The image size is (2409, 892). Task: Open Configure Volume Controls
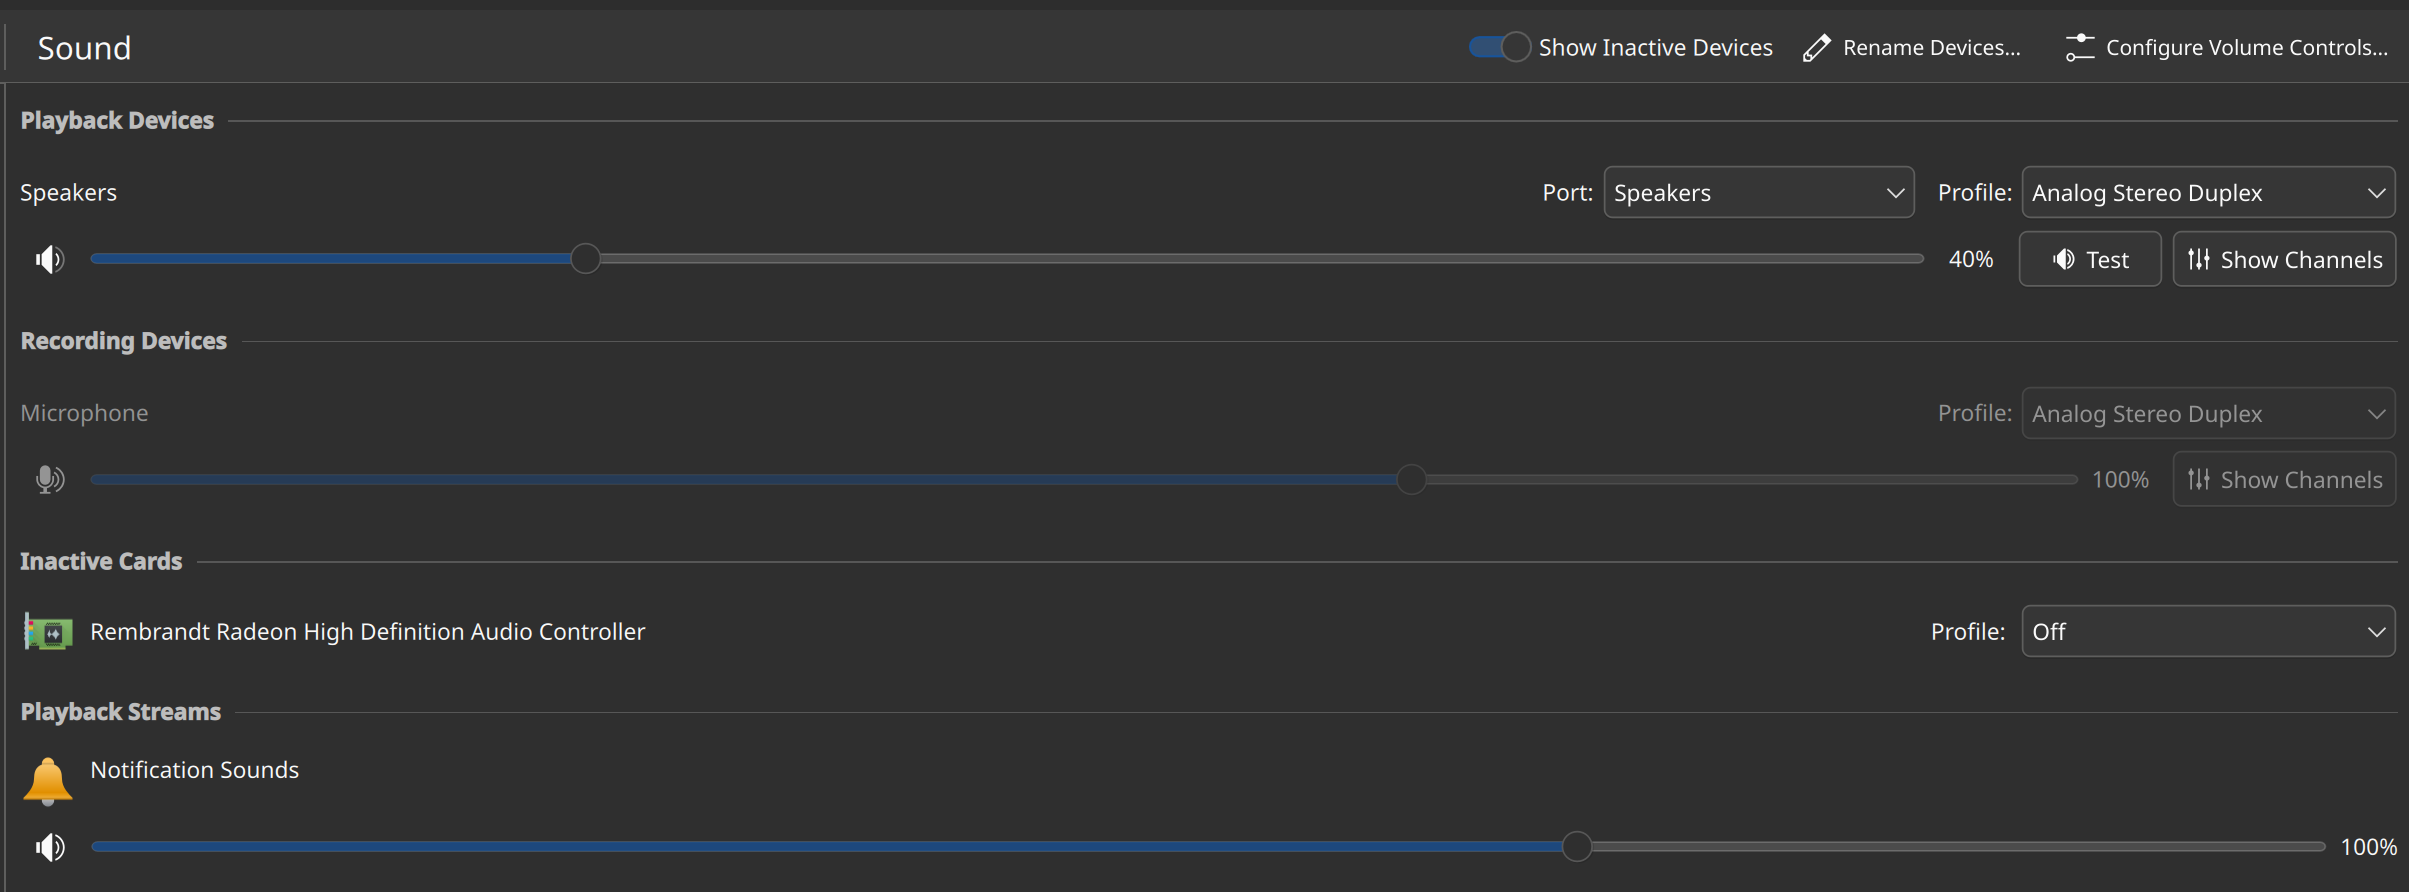click(x=2227, y=48)
